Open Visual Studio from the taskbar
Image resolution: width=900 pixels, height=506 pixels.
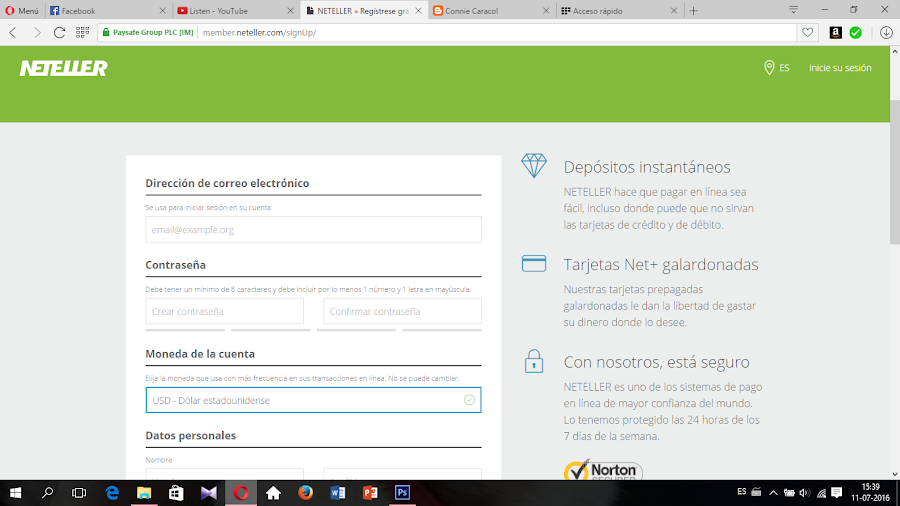208,493
